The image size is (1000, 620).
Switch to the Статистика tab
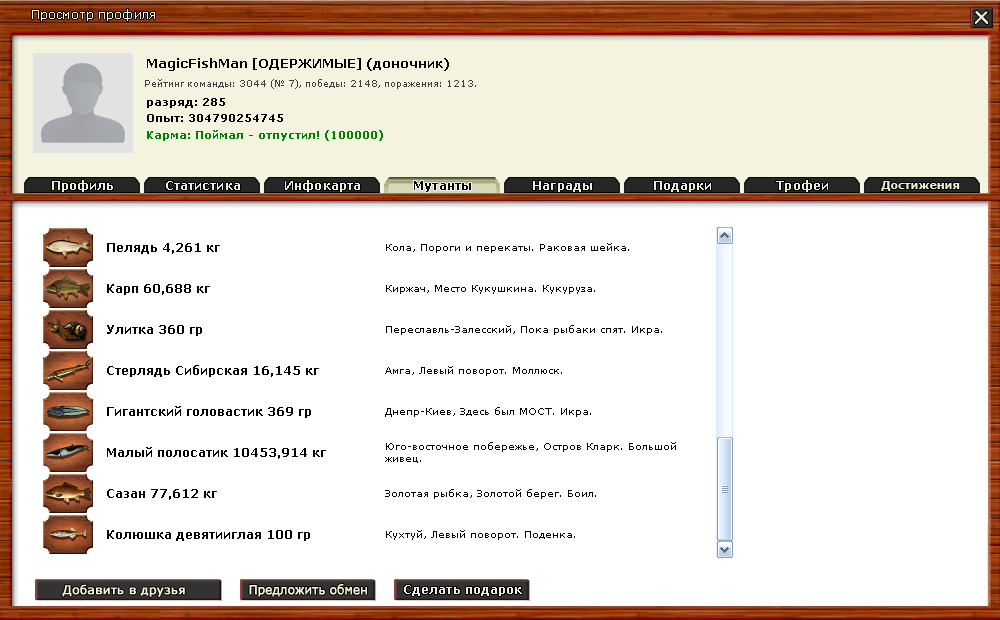(202, 185)
